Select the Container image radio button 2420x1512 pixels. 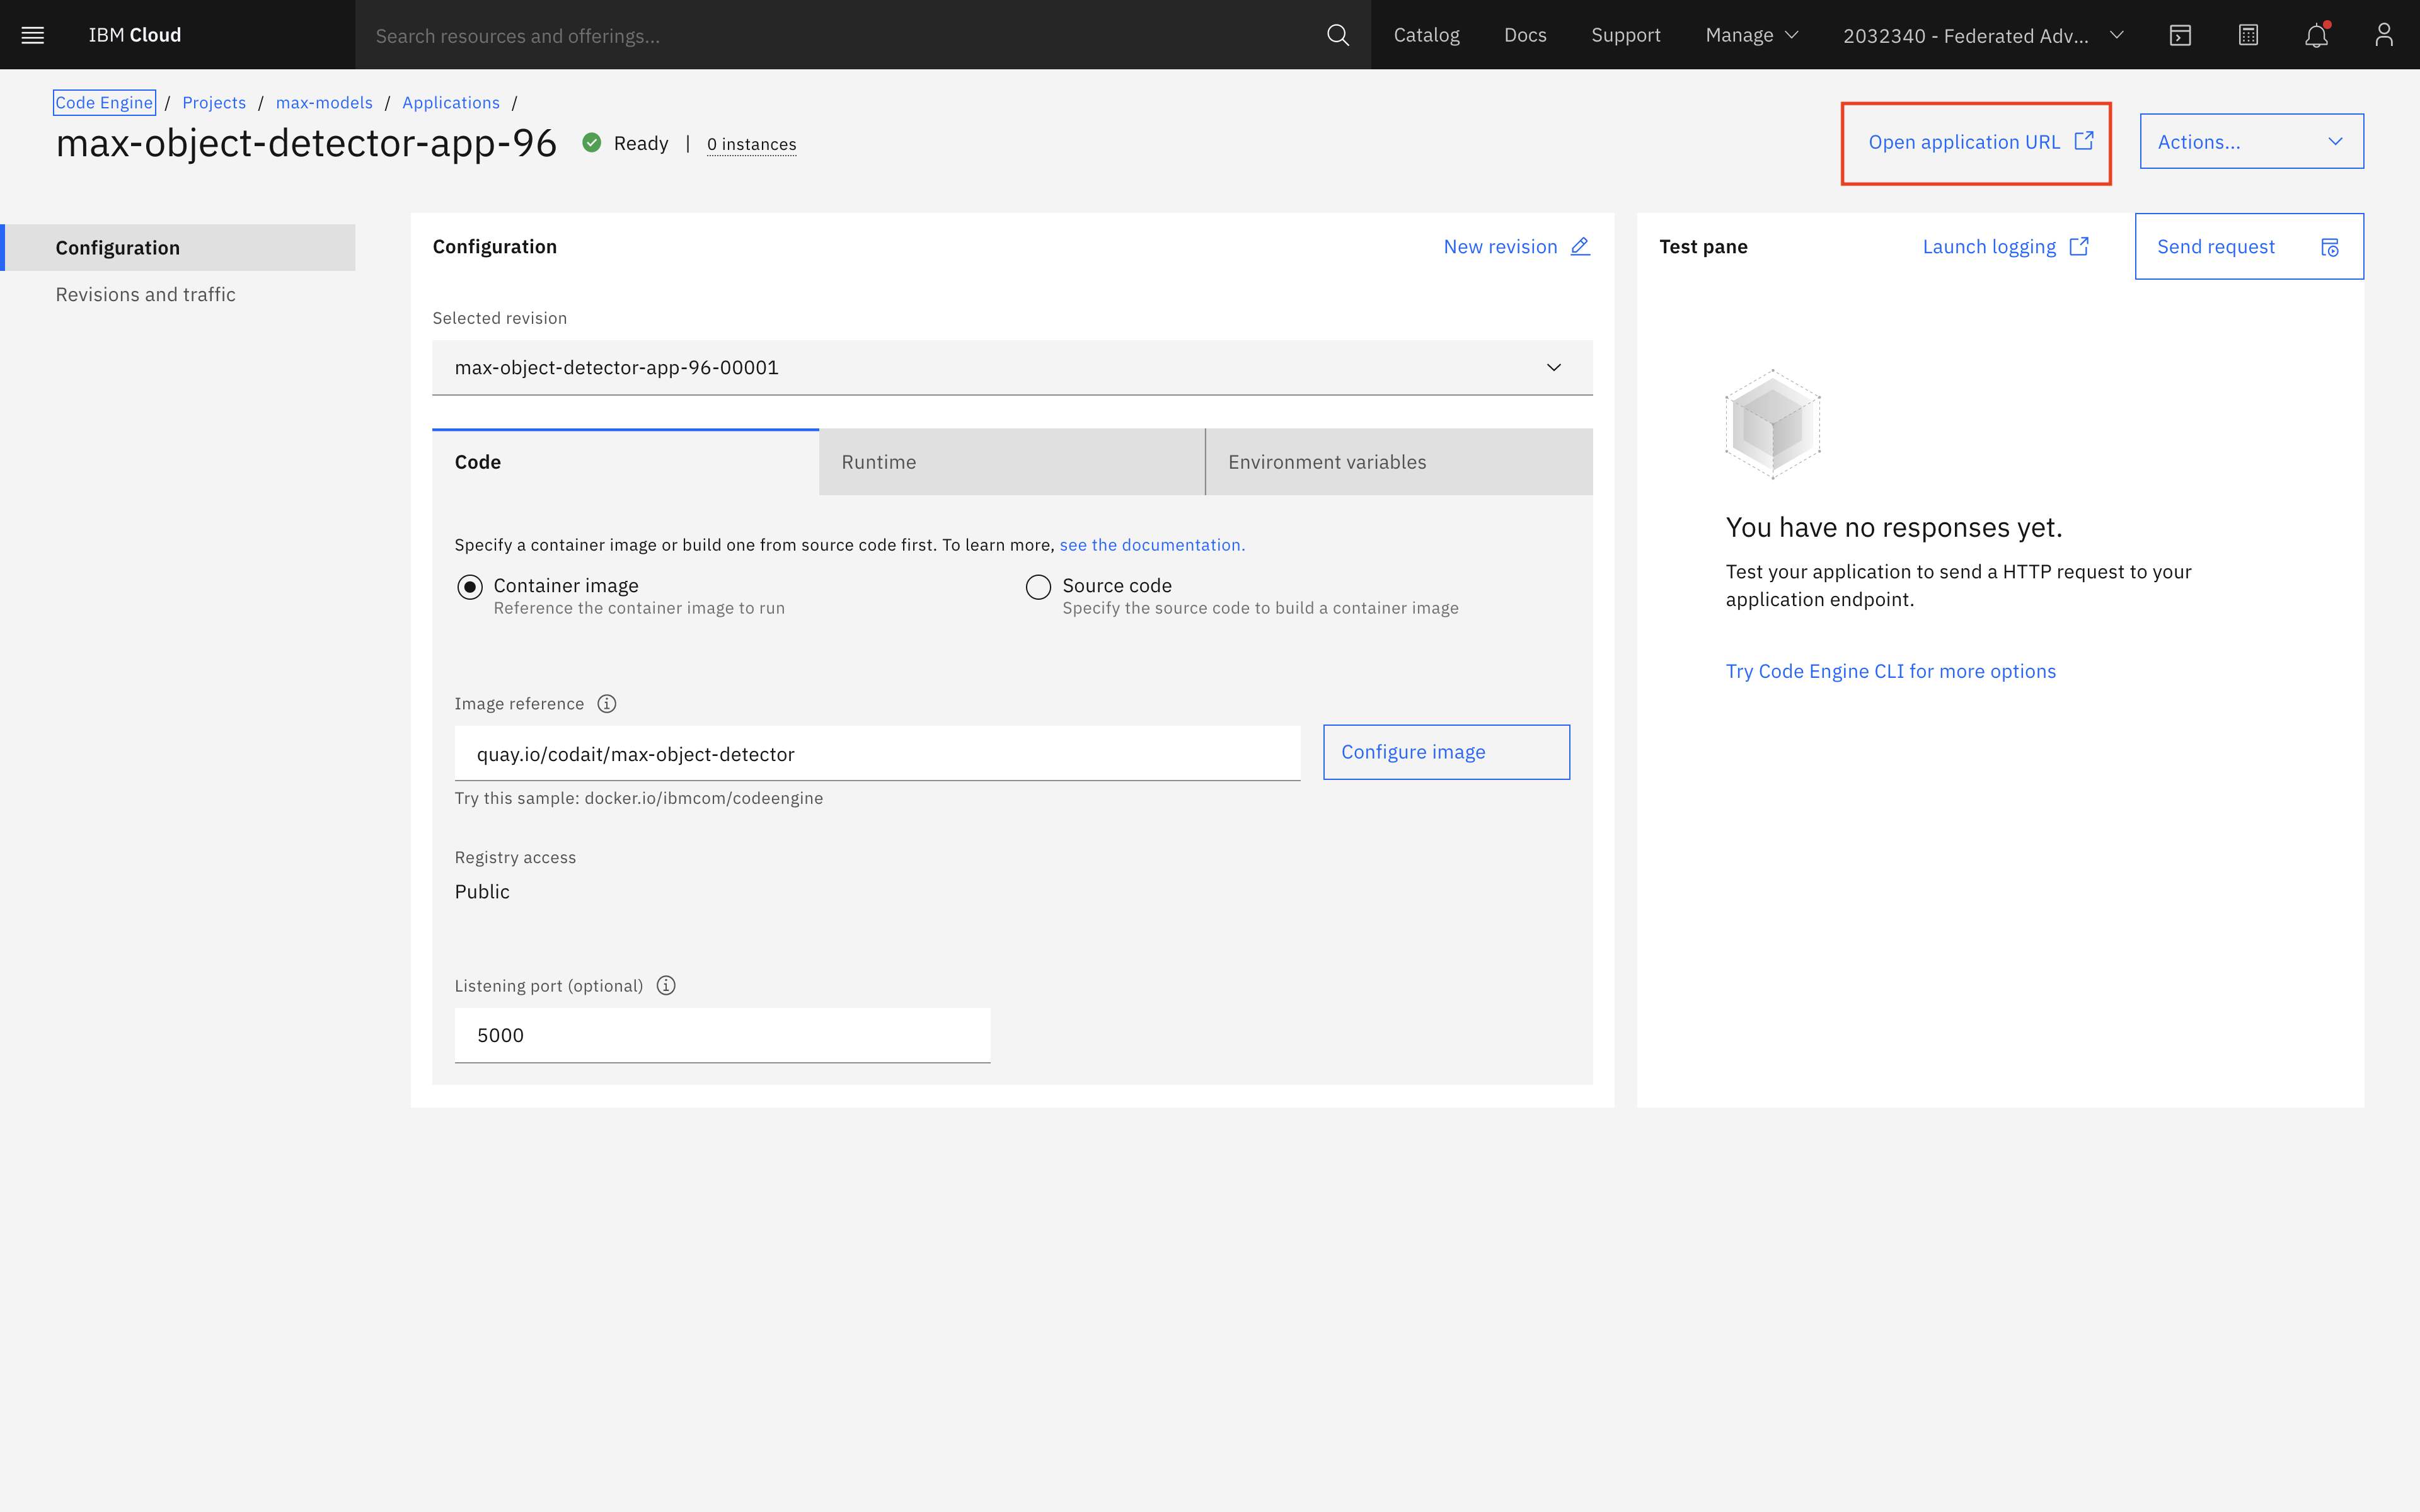470,587
